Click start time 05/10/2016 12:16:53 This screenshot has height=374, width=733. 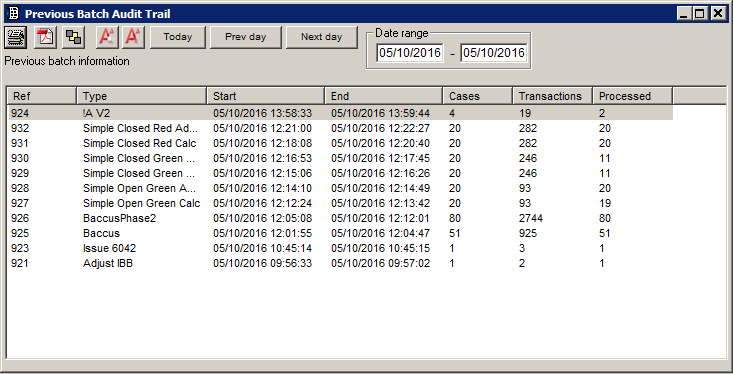point(262,158)
